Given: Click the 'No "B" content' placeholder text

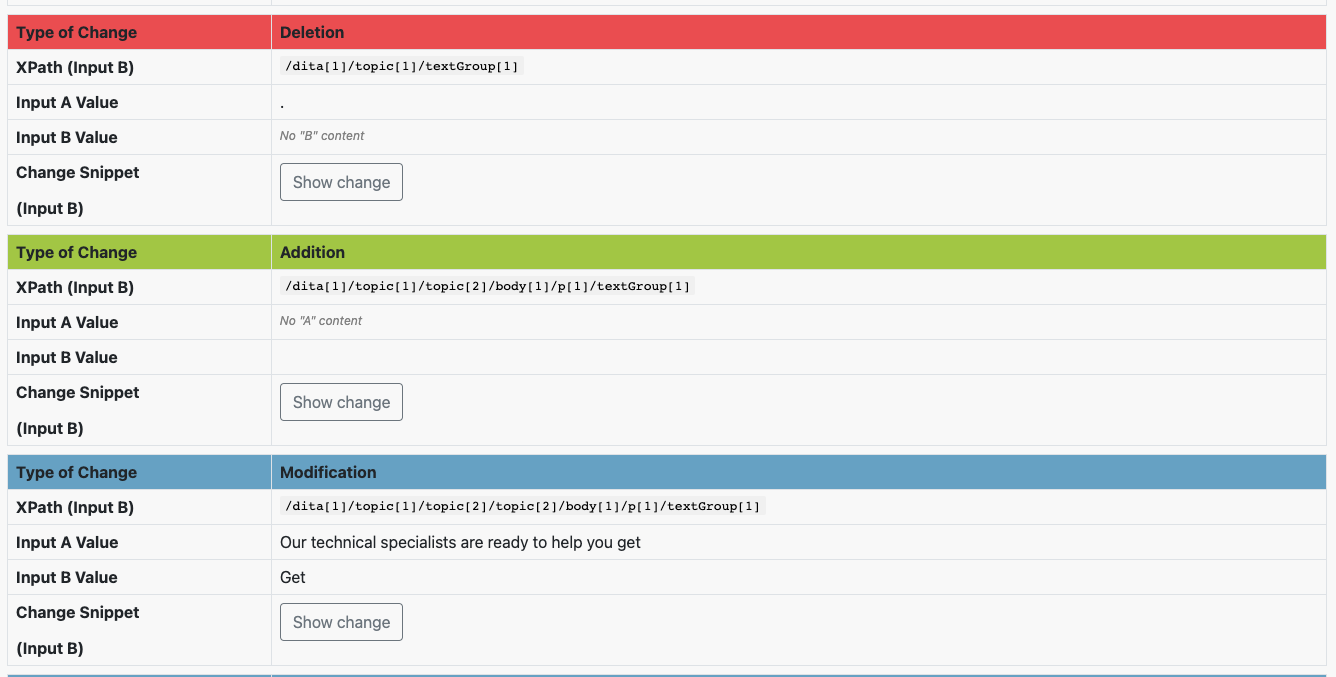Looking at the screenshot, I should 322,136.
